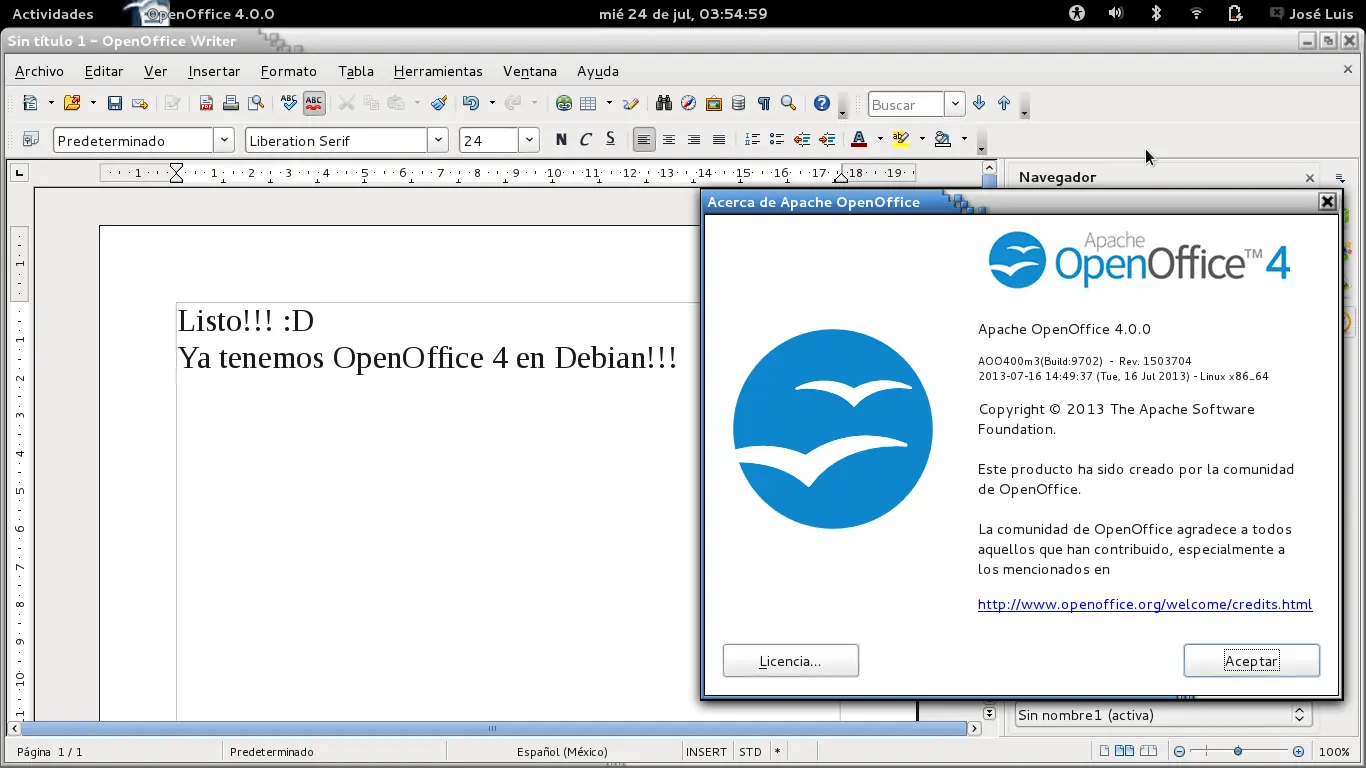
Task: Expand the Liberation Serif font dropdown
Action: tap(438, 140)
